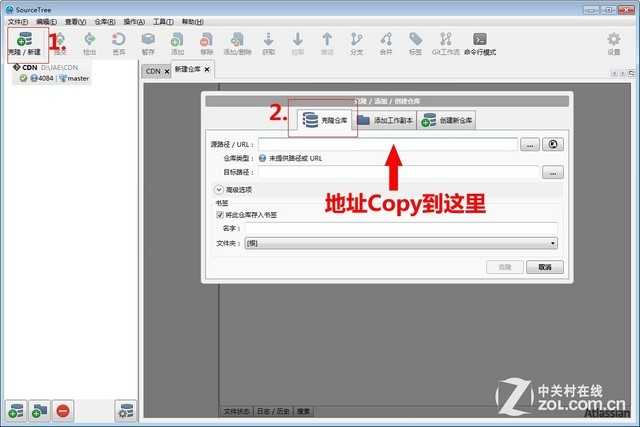This screenshot has height=427, width=640.
Task: Click the red remove repository icon at bottom left
Action: (x=63, y=410)
